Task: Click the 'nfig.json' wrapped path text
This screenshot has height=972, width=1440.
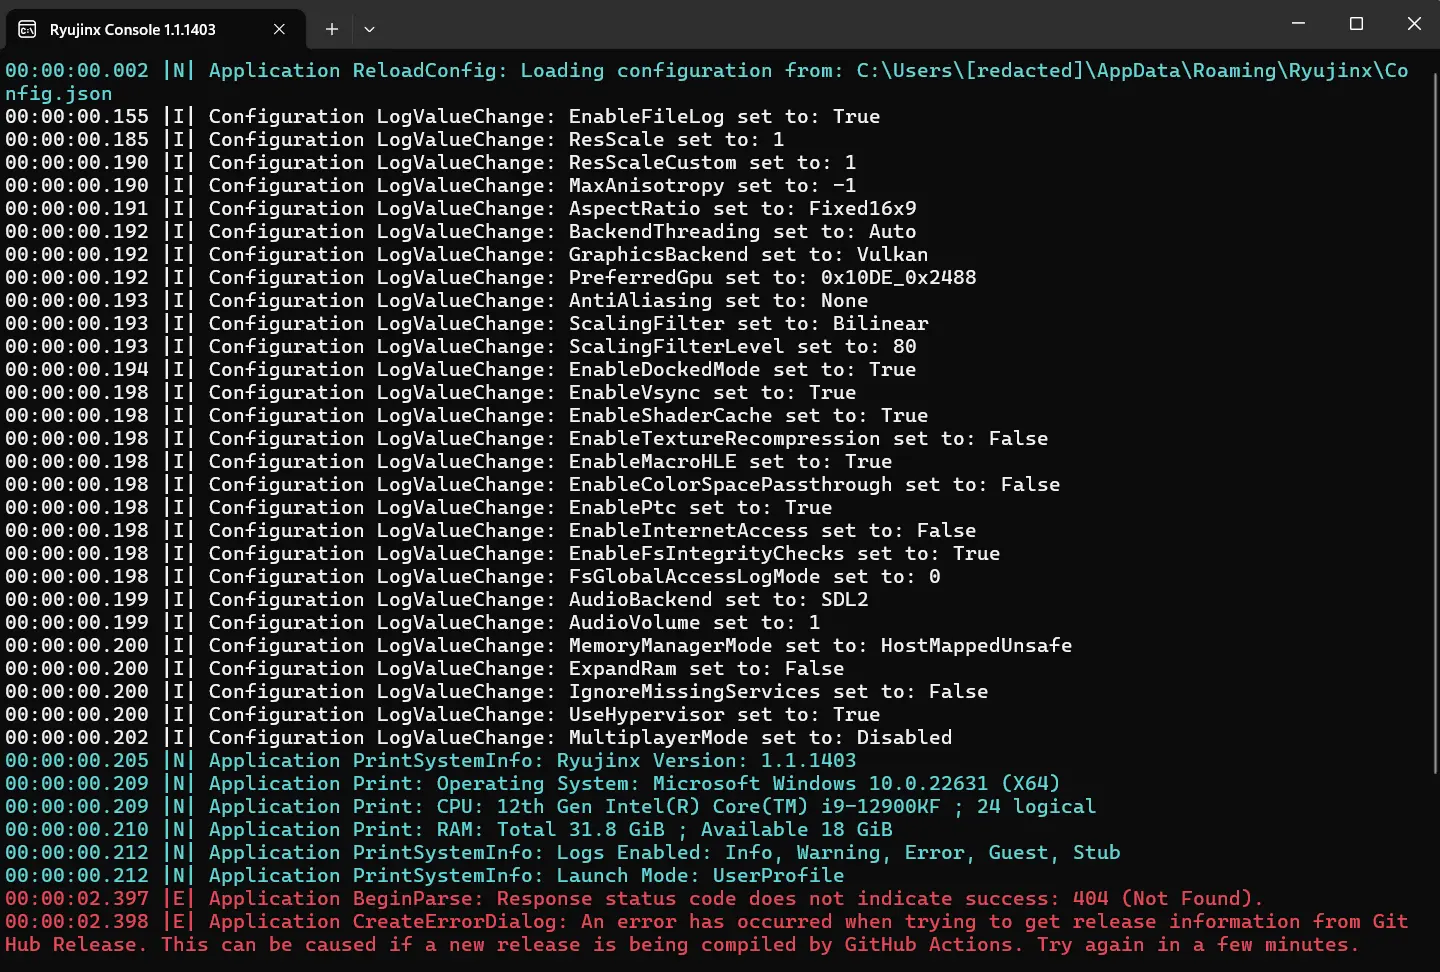Action: [x=59, y=93]
